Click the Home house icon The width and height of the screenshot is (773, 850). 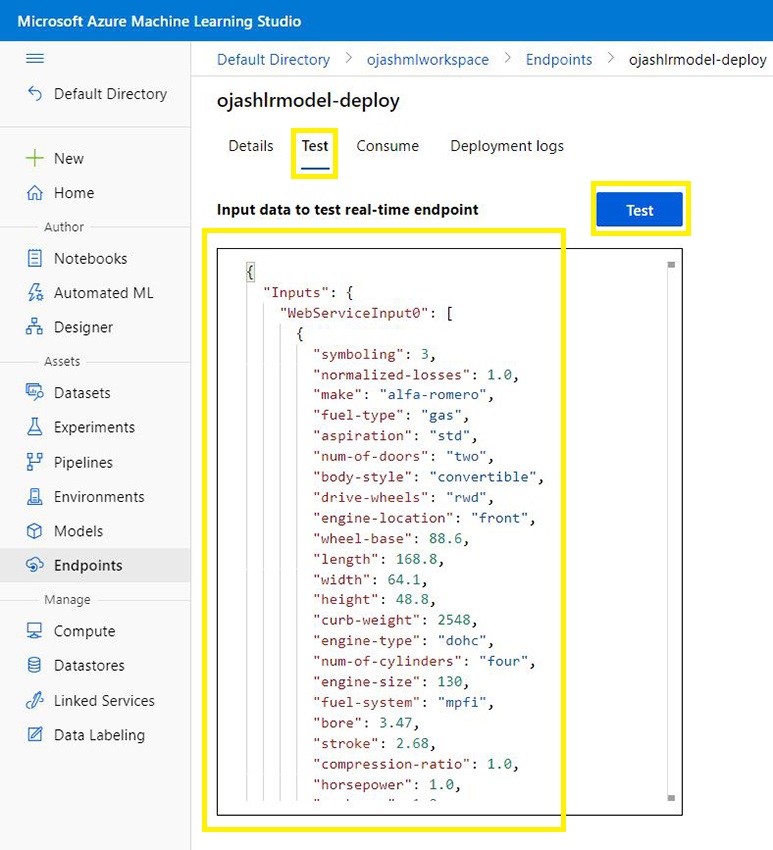pyautogui.click(x=35, y=192)
